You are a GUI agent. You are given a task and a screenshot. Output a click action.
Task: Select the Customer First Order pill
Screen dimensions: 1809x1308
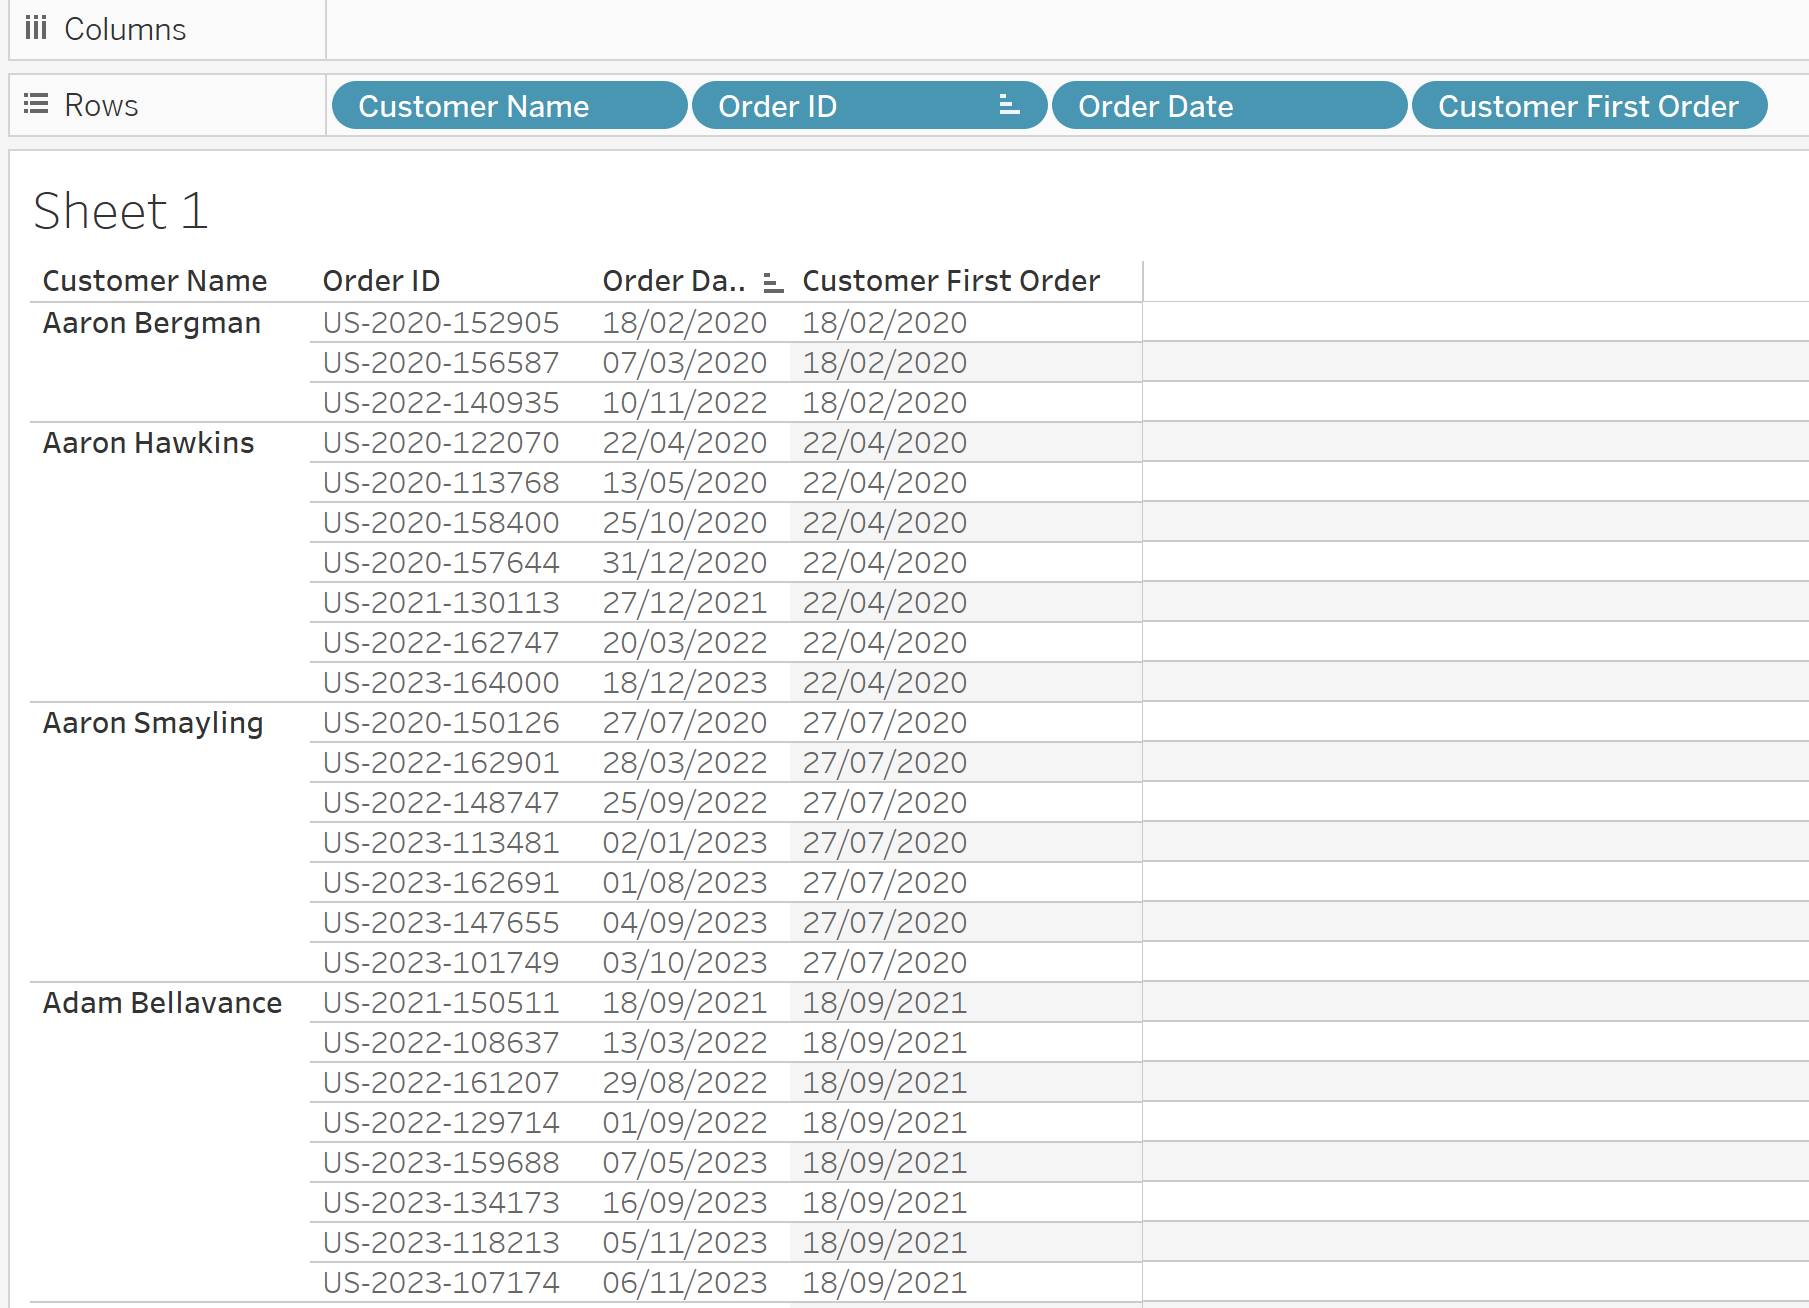[1589, 105]
